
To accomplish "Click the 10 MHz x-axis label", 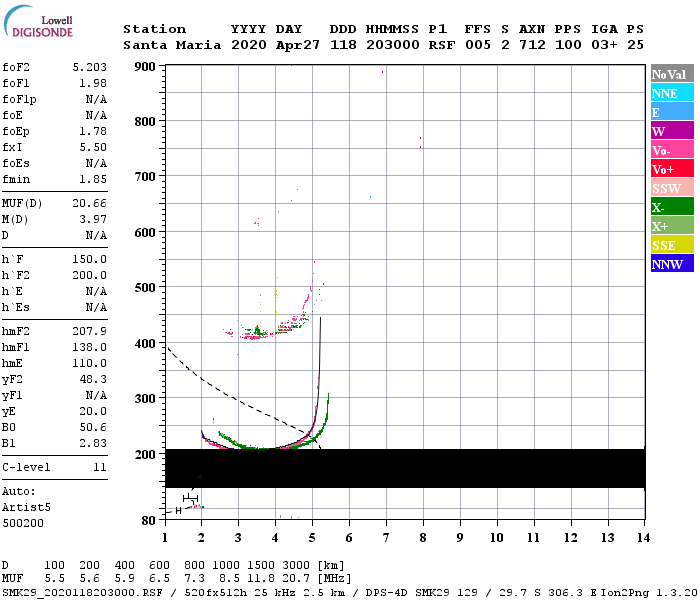I will [497, 538].
